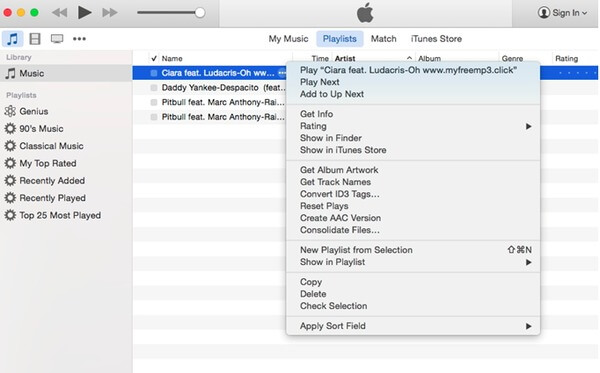Click the rewind previous track button

tap(60, 13)
